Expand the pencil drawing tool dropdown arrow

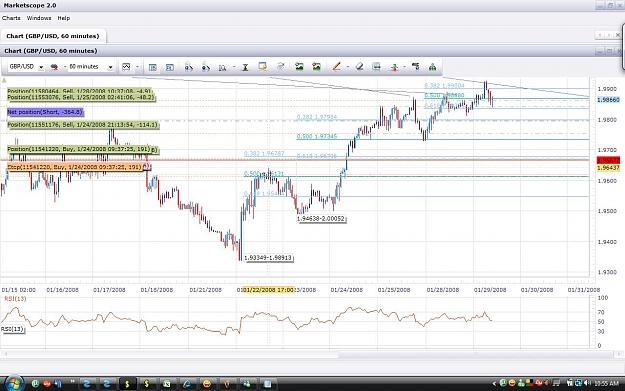coord(348,67)
